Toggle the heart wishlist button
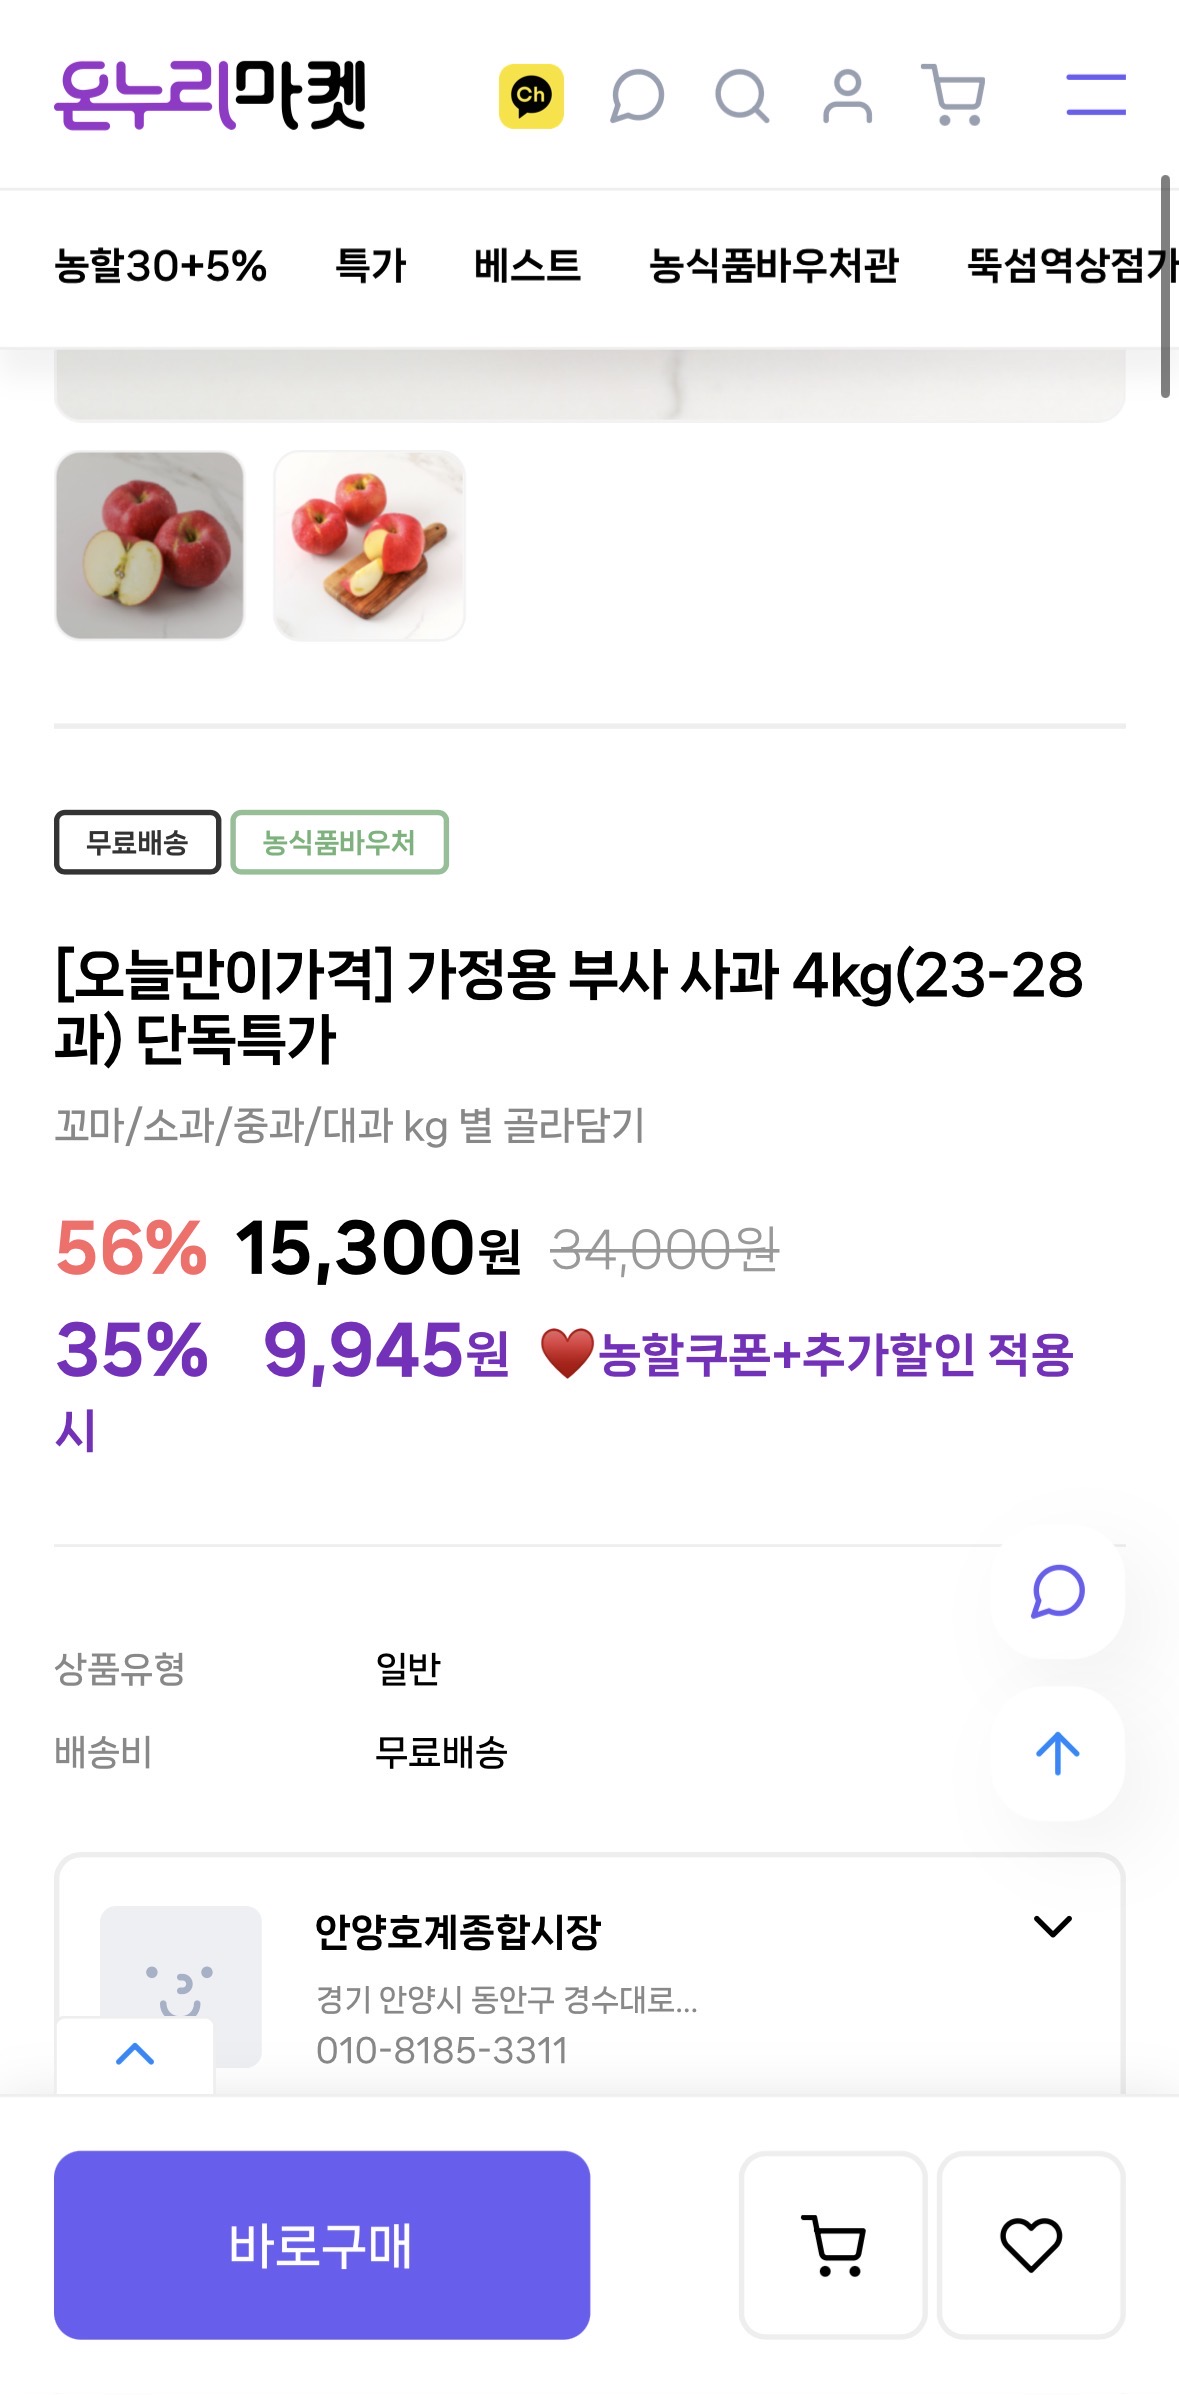The image size is (1179, 2395). point(1031,2244)
